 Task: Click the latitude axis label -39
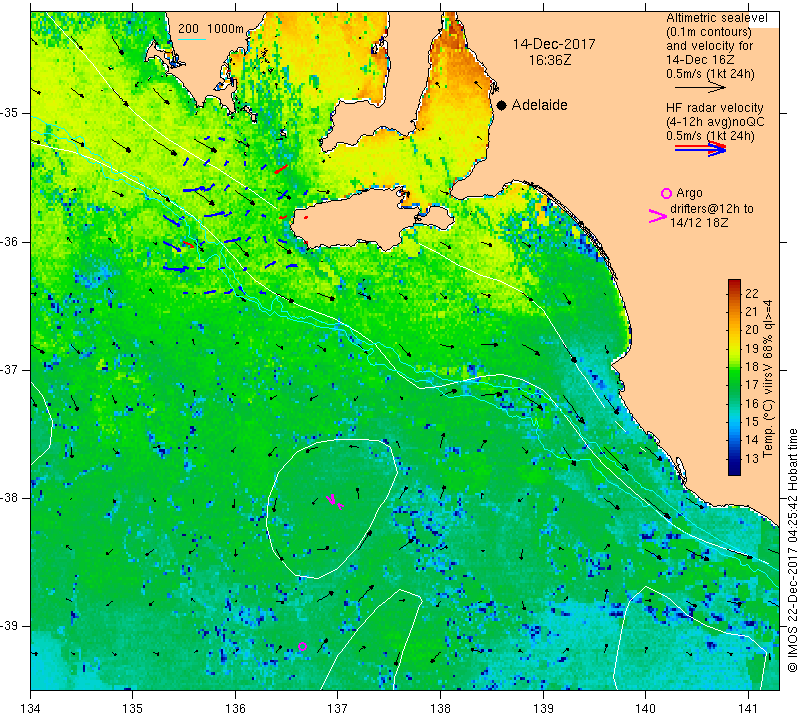[x=11, y=626]
